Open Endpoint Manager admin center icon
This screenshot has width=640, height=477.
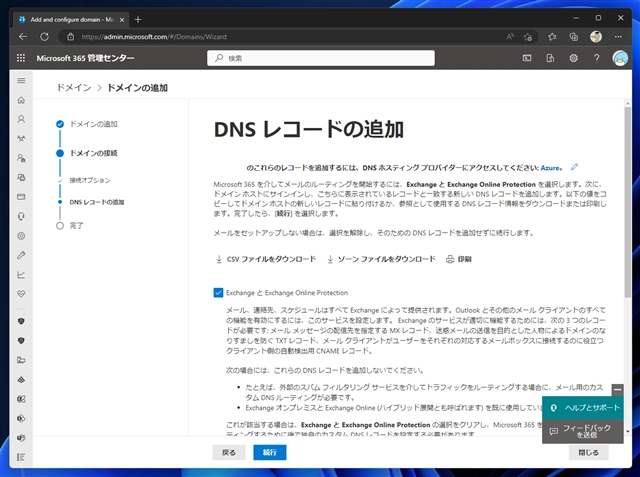[21, 360]
